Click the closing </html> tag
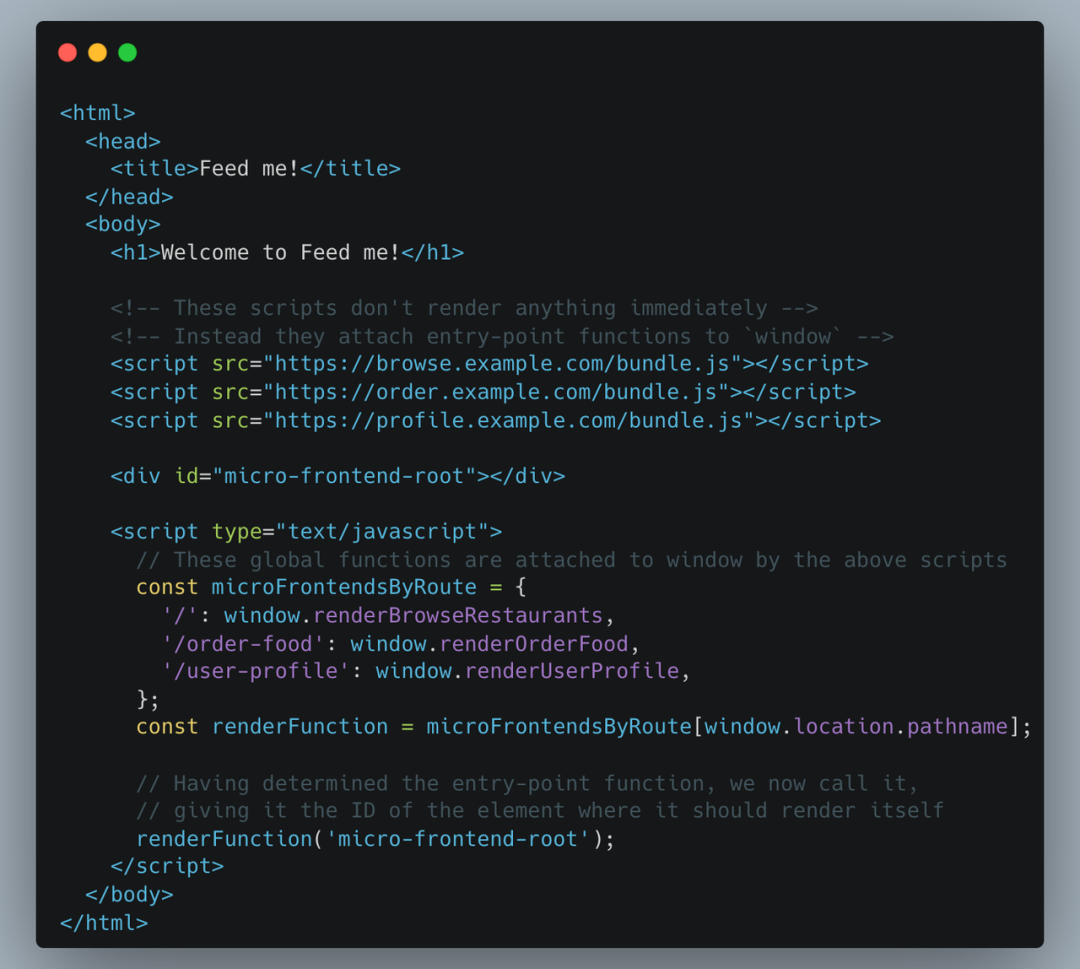This screenshot has height=969, width=1080. pyautogui.click(x=104, y=923)
